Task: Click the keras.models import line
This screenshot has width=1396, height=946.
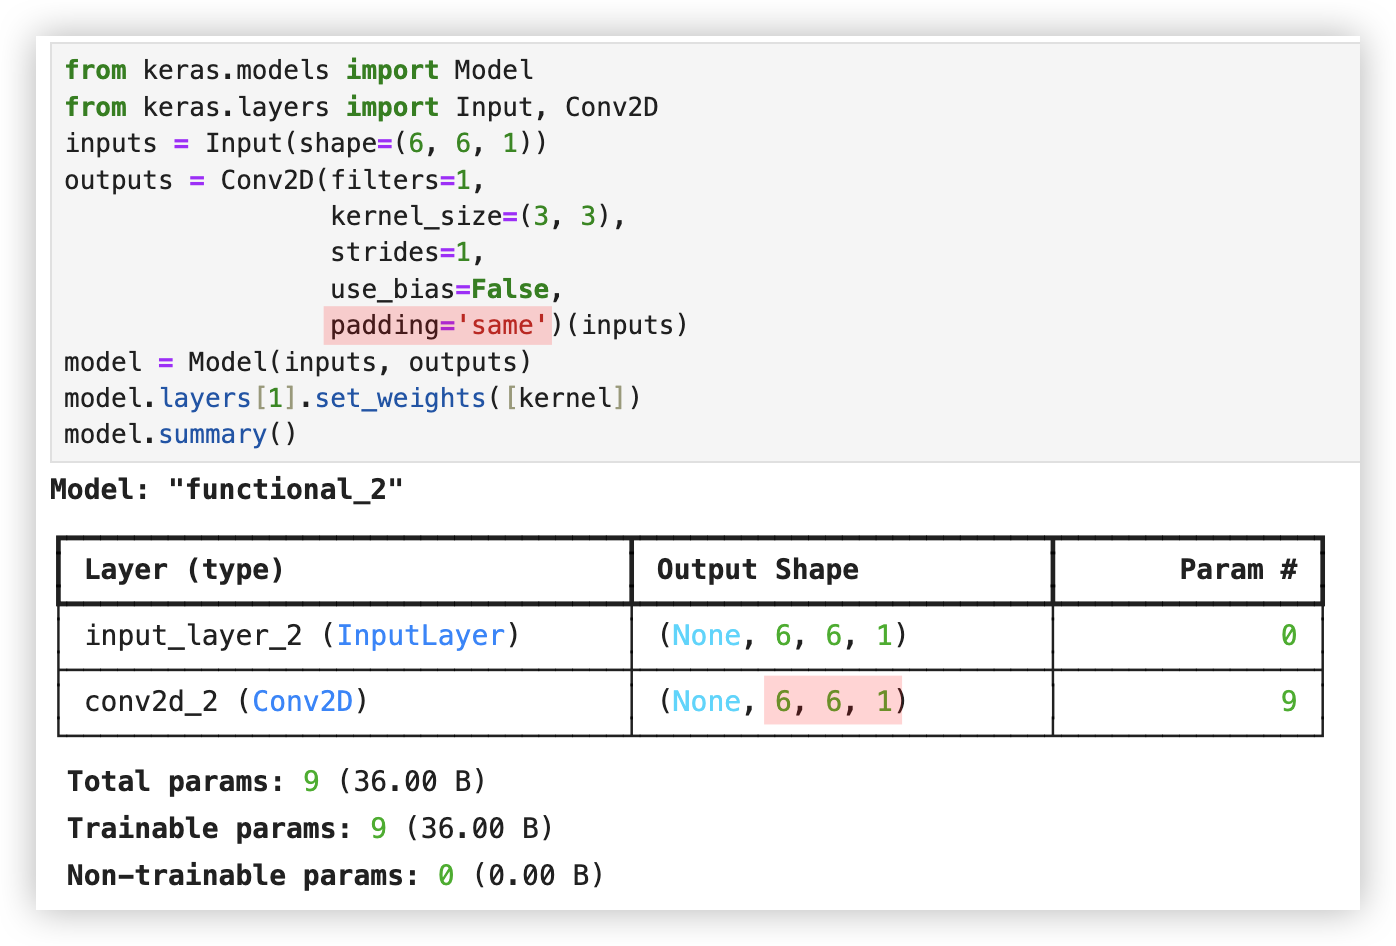Action: point(298,71)
